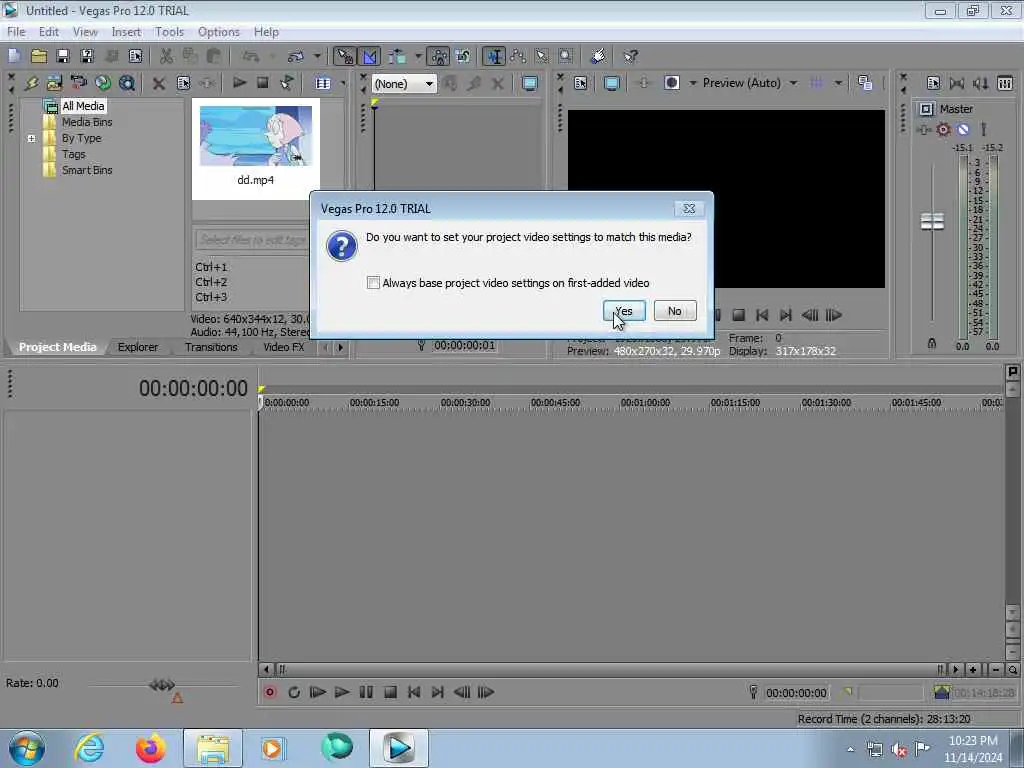This screenshot has width=1024, height=768.
Task: Click No in Vegas Pro dialog
Action: pos(675,311)
